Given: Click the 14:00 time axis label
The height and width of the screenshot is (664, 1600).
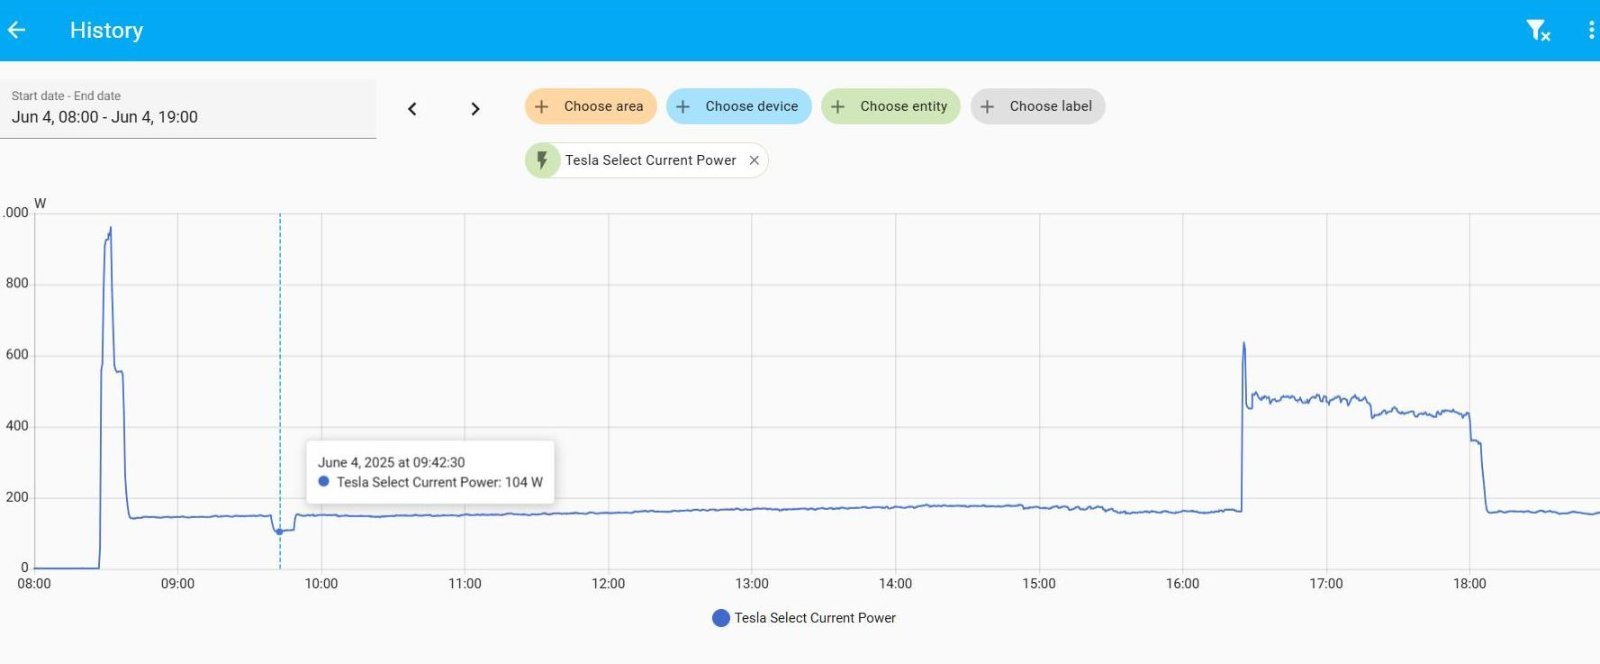Looking at the screenshot, I should click(895, 584).
